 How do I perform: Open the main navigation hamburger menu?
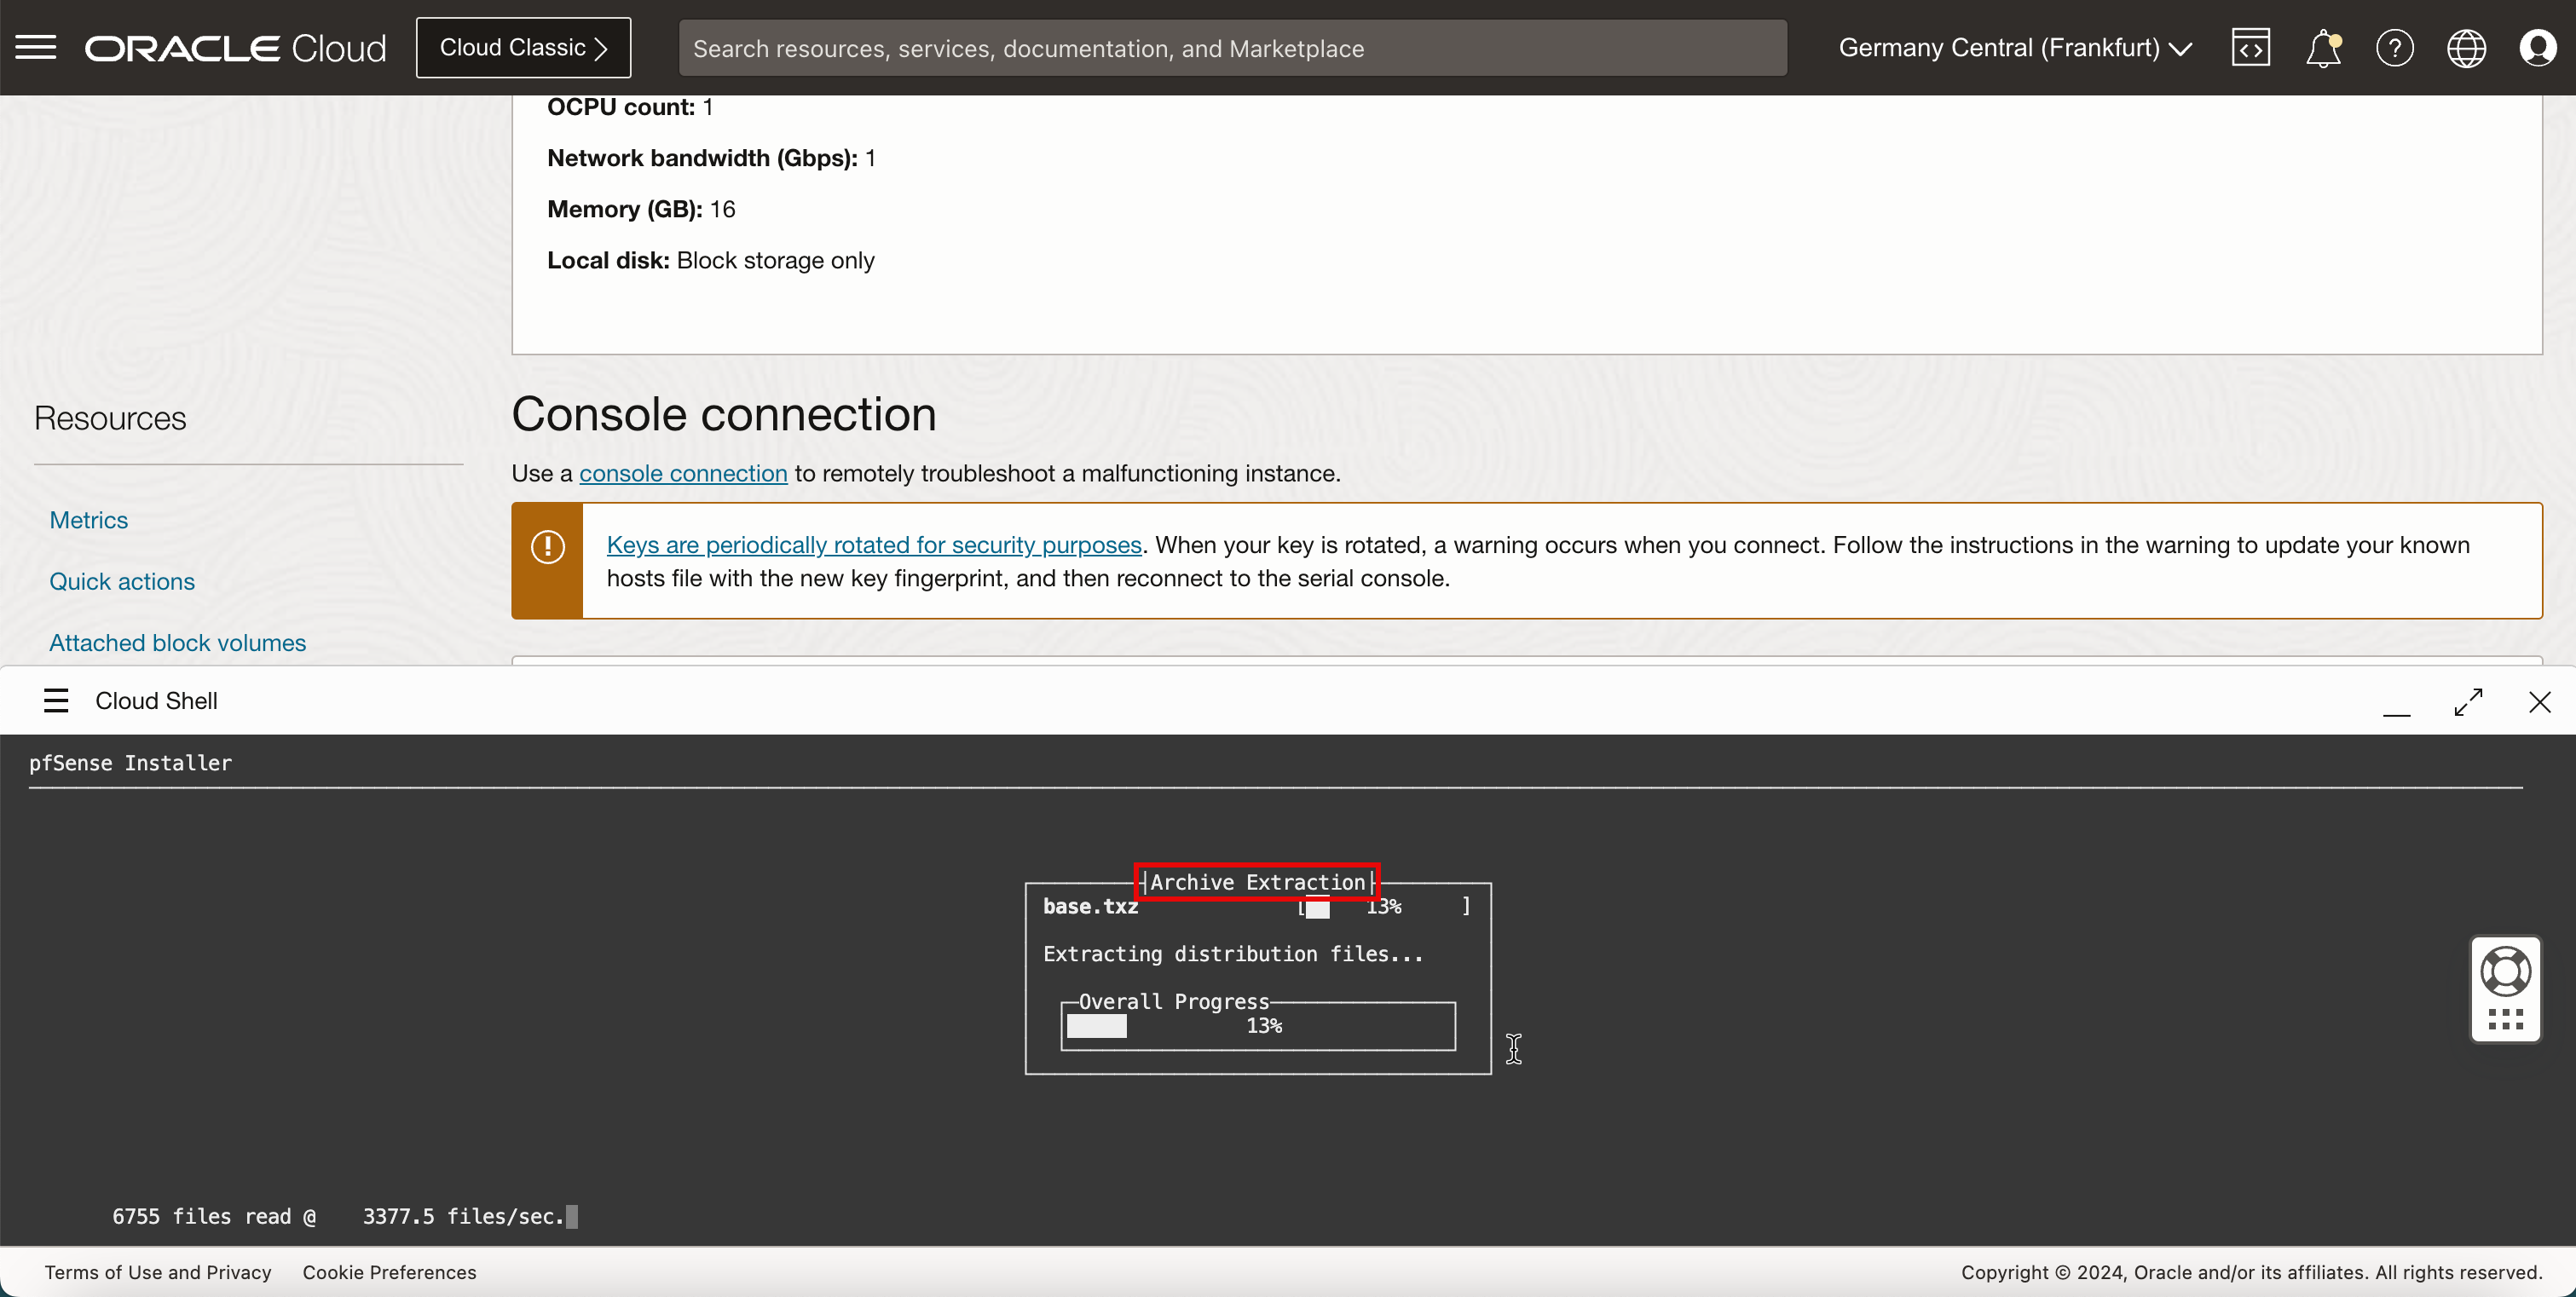pos(36,47)
